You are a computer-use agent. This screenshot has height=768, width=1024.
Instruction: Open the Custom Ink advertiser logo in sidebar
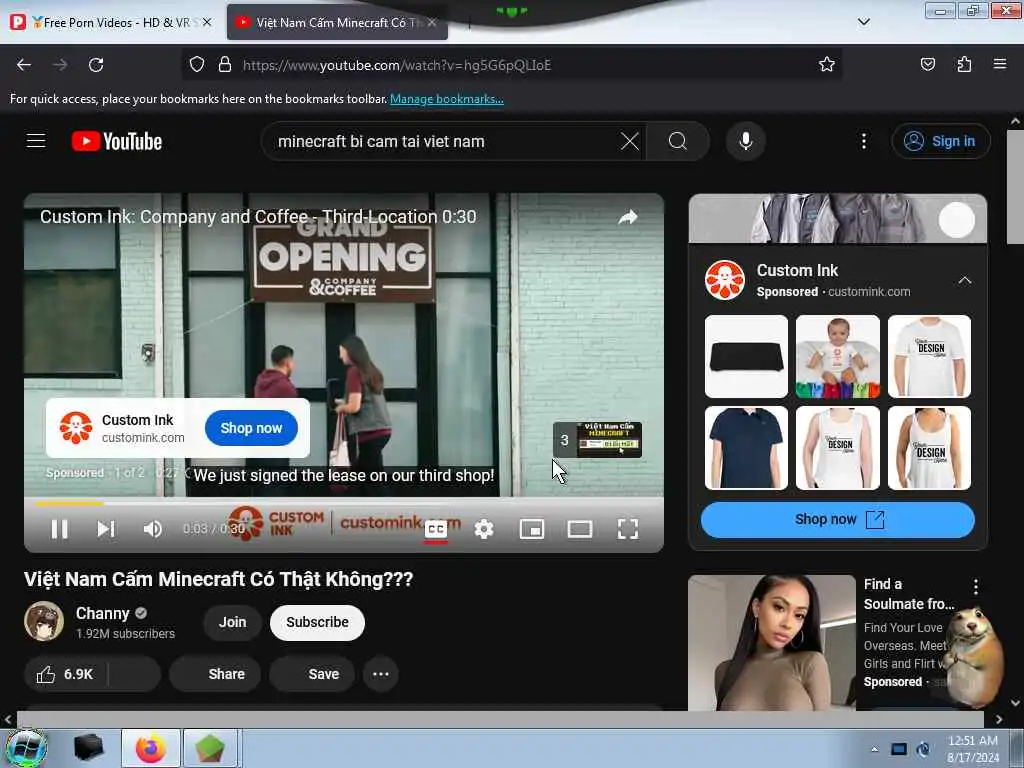(x=724, y=280)
